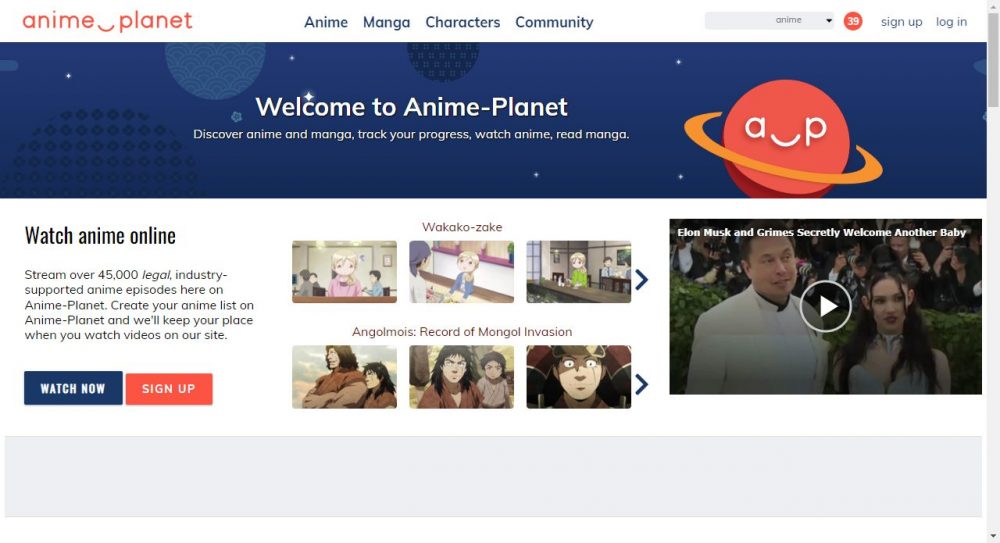This screenshot has height=543, width=1000.
Task: Open first Angolmois episode thumbnail
Action: (344, 376)
